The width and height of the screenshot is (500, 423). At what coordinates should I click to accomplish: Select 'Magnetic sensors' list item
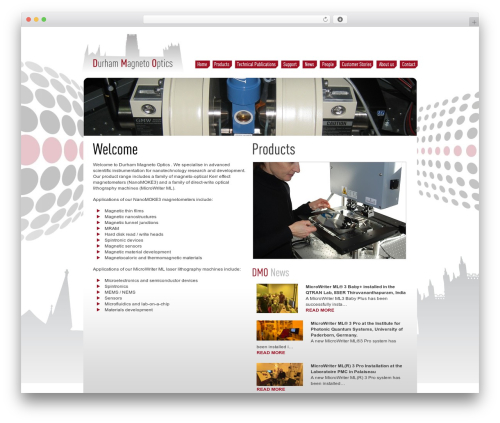click(x=123, y=246)
